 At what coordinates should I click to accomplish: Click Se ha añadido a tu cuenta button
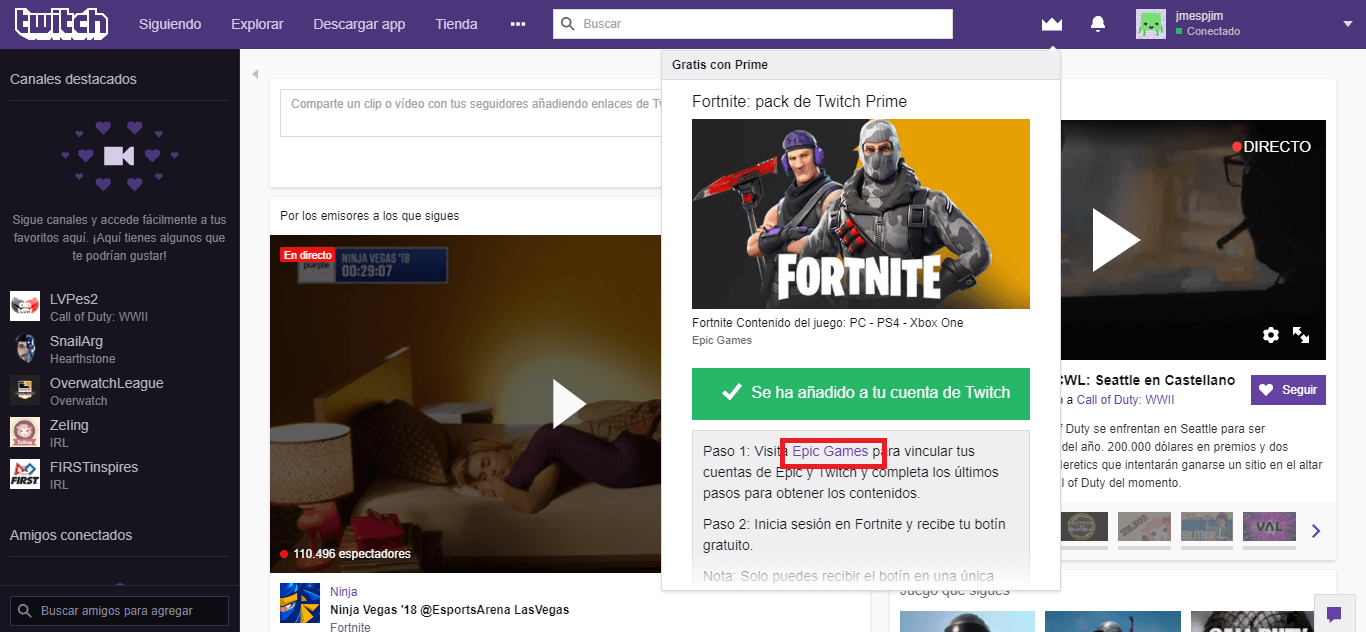(x=861, y=393)
